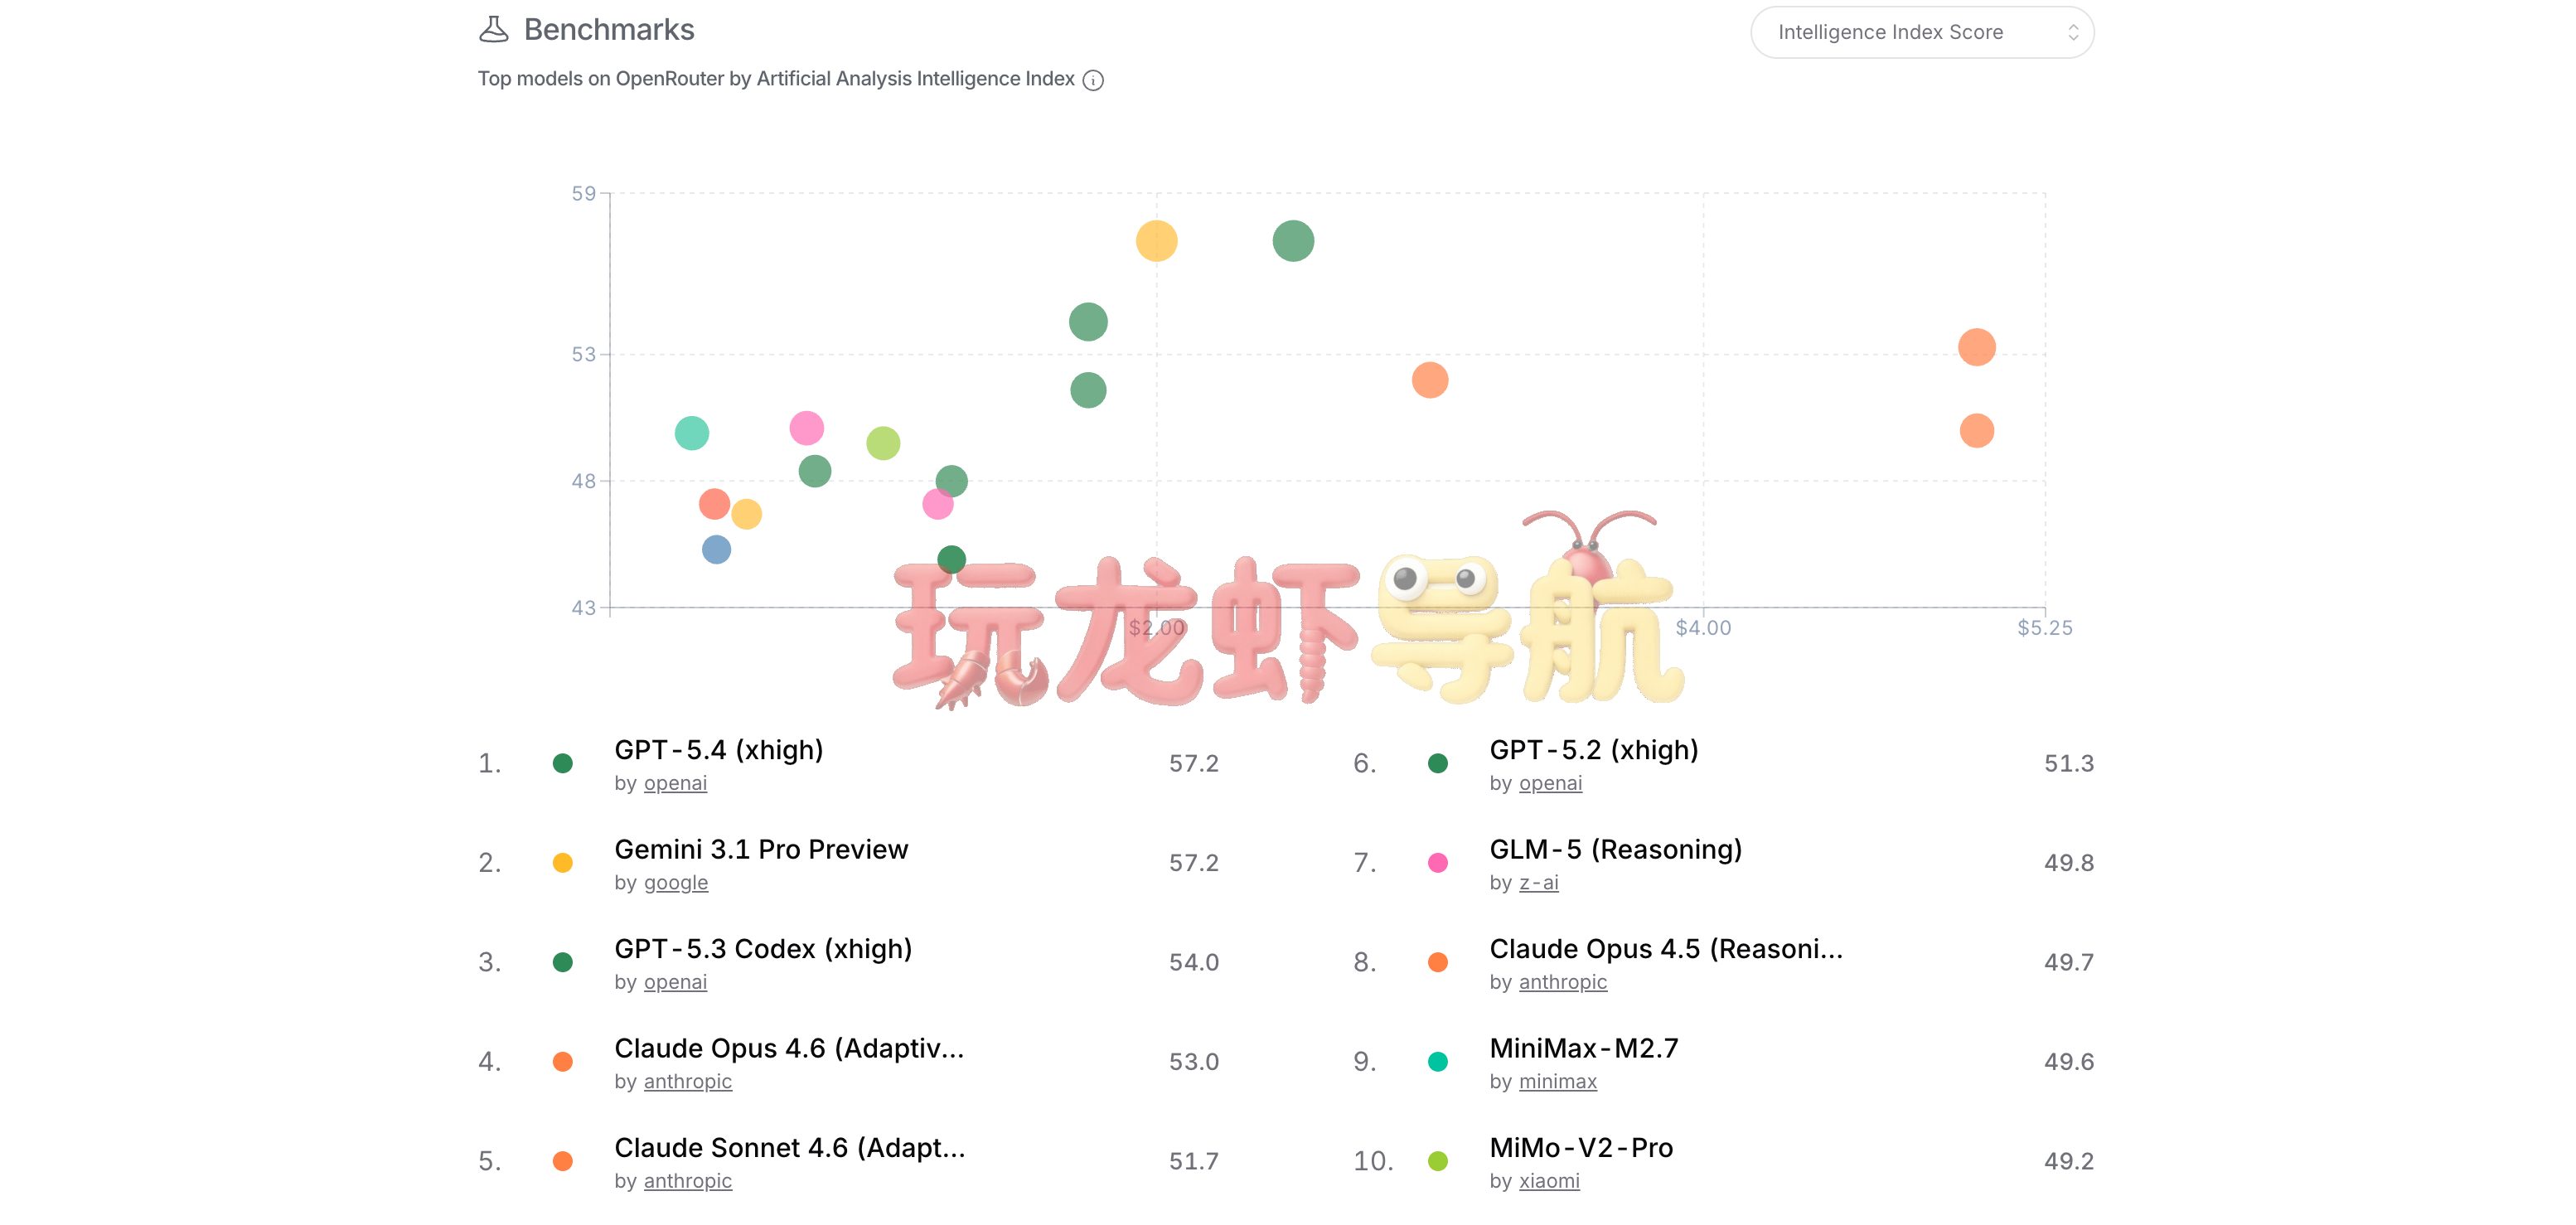Click the lime green chart point
This screenshot has height=1225, width=2576.
(883, 443)
